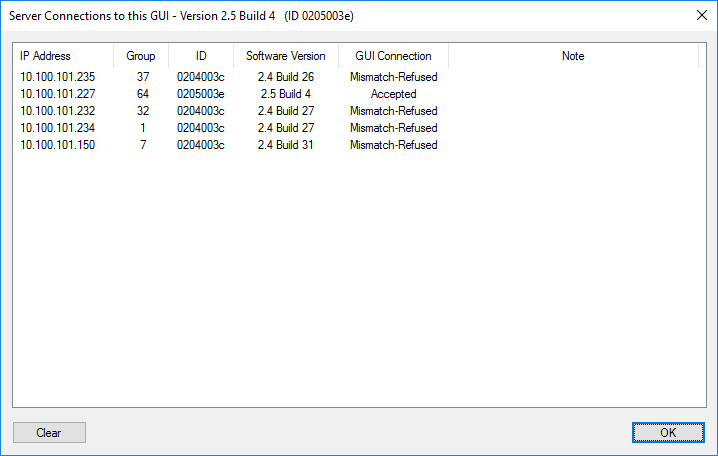Viewport: 718px width, 456px height.
Task: Click ID 0204003c in 10.100.101.150 row
Action: pyautogui.click(x=201, y=145)
